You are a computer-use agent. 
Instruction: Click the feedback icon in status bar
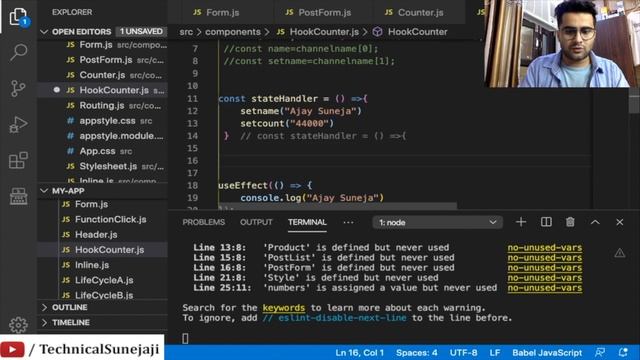click(600, 353)
